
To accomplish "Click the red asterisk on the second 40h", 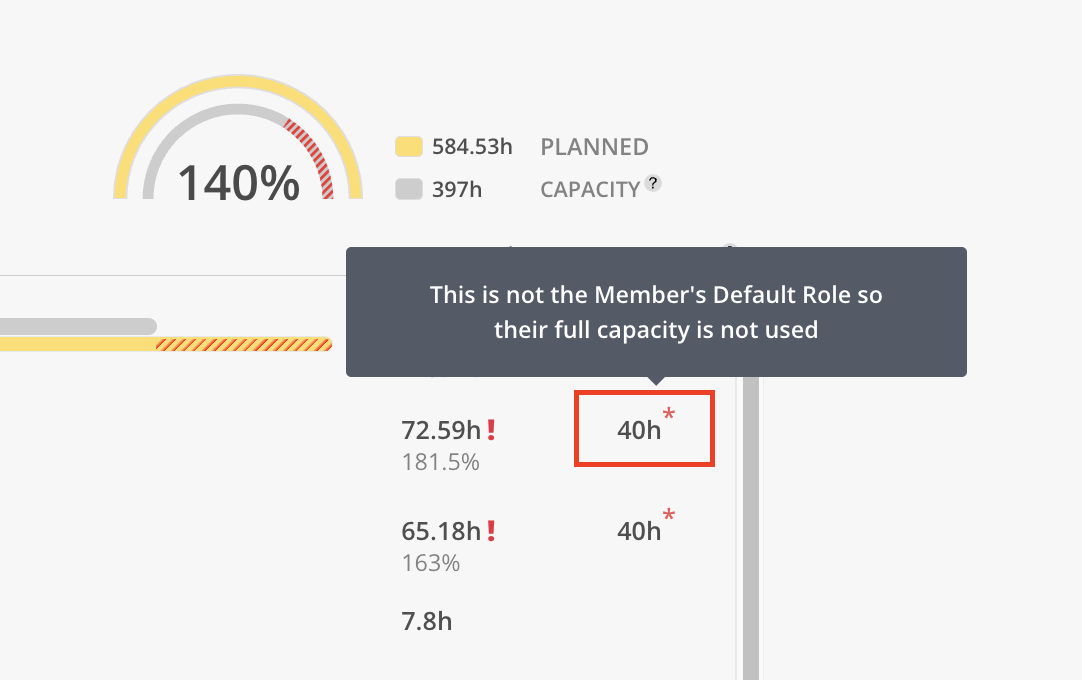I will click(668, 516).
